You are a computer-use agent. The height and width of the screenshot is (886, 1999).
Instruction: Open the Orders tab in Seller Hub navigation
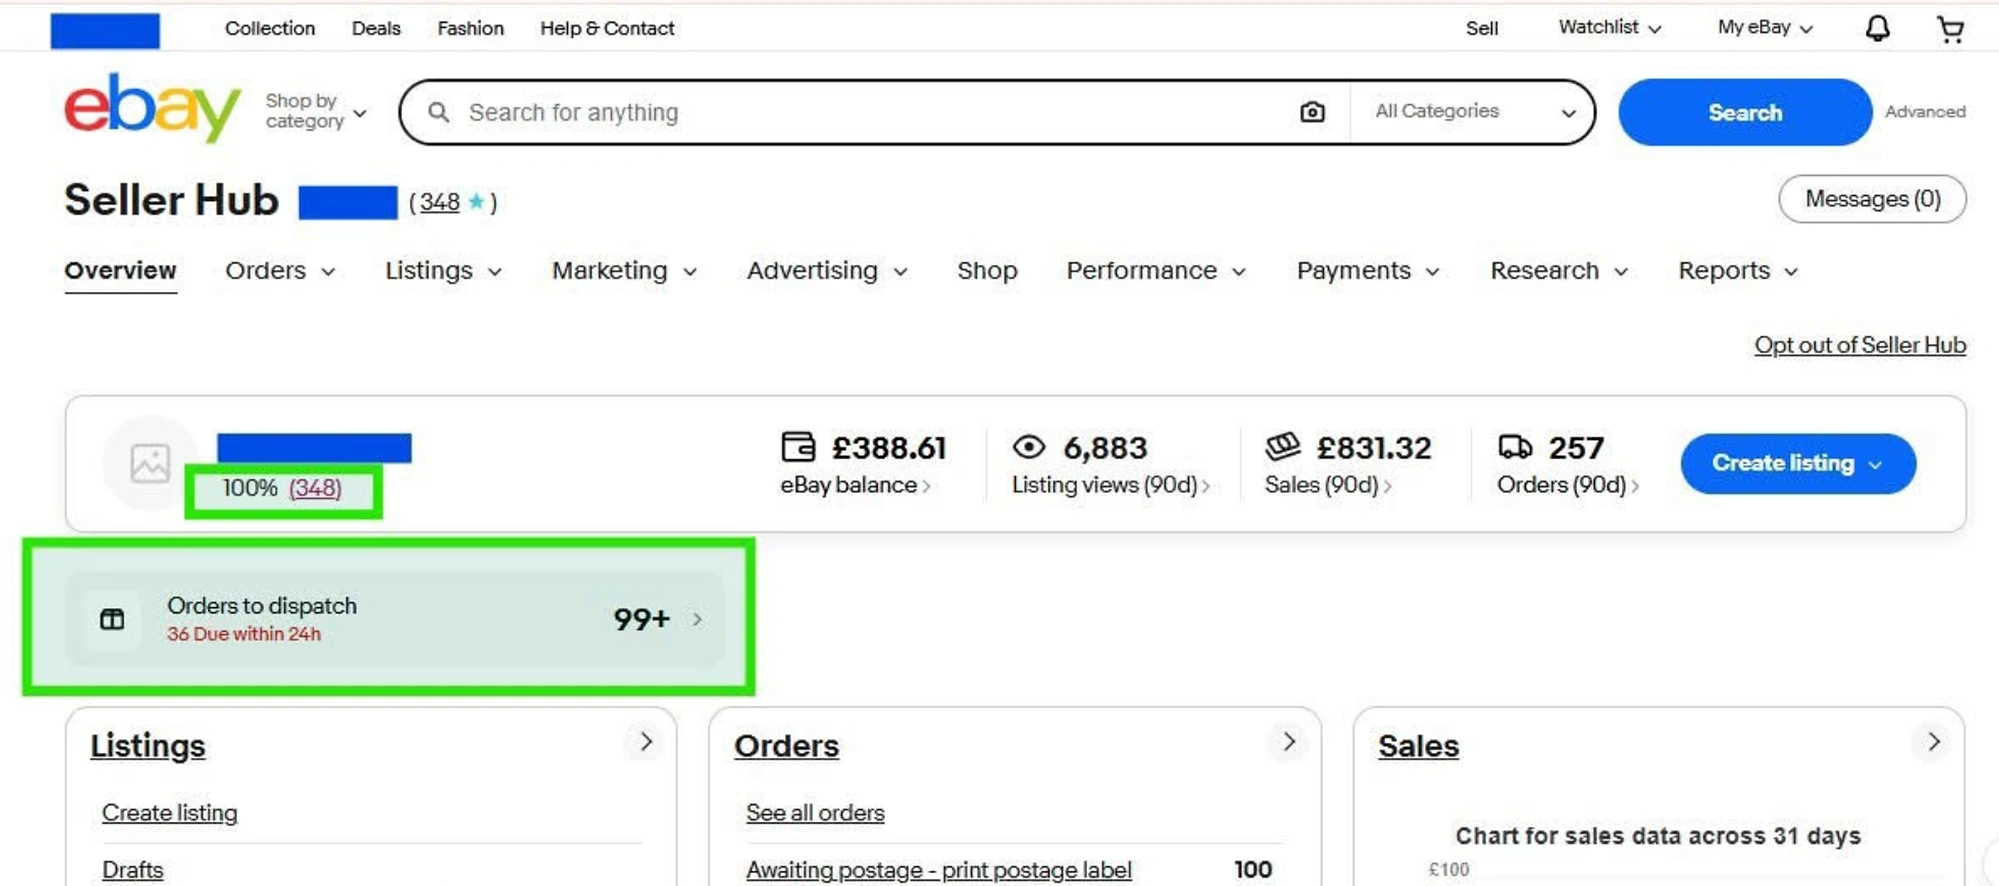click(280, 271)
